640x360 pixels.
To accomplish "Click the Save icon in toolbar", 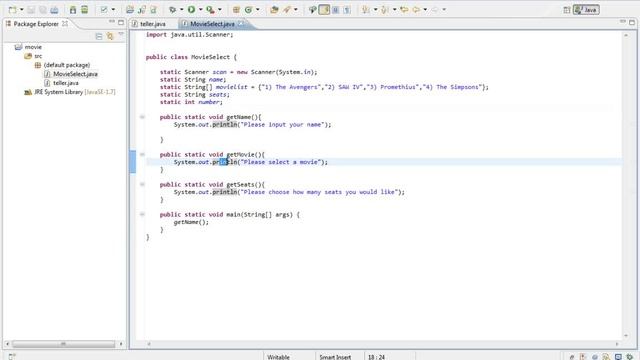I will [x=31, y=9].
